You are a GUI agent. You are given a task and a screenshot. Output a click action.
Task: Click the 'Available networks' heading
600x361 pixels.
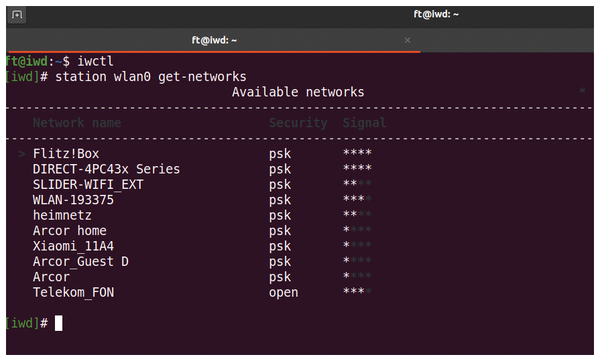[x=298, y=92]
